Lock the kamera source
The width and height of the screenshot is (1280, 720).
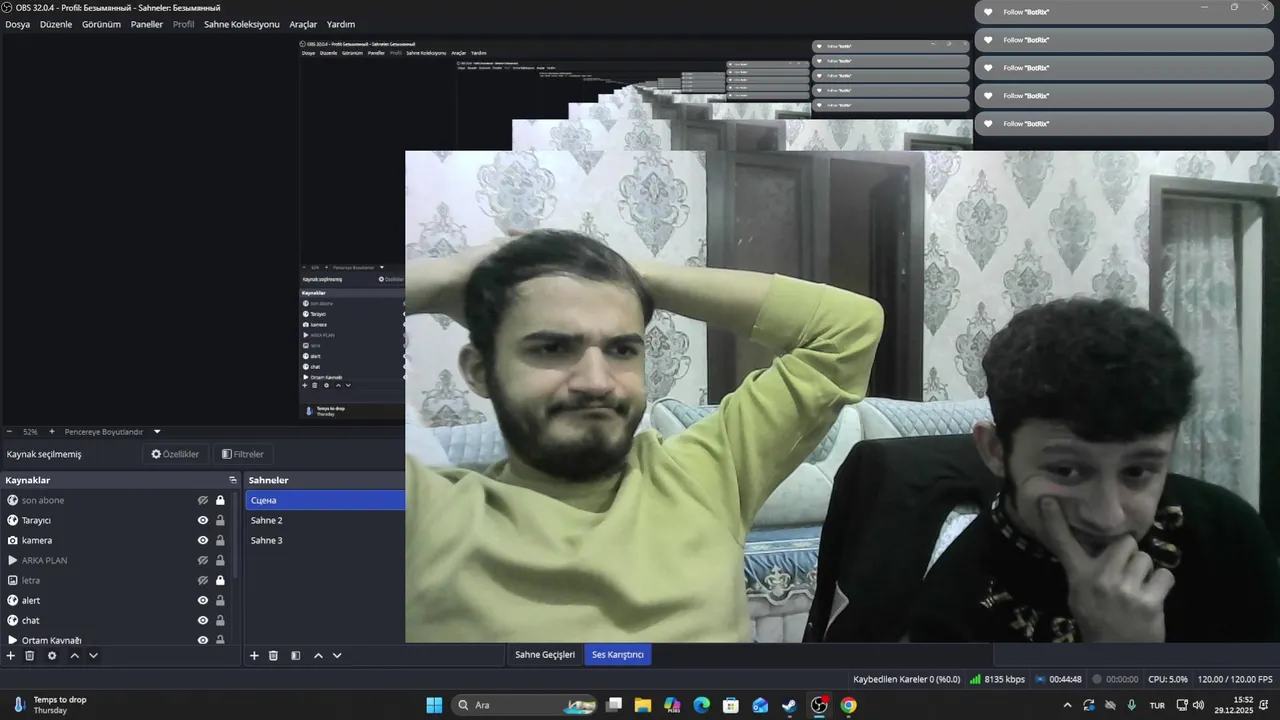click(x=220, y=540)
